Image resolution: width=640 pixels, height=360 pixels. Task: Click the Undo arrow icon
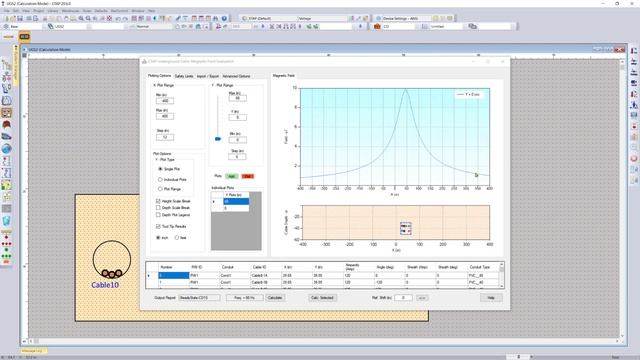pos(118,19)
